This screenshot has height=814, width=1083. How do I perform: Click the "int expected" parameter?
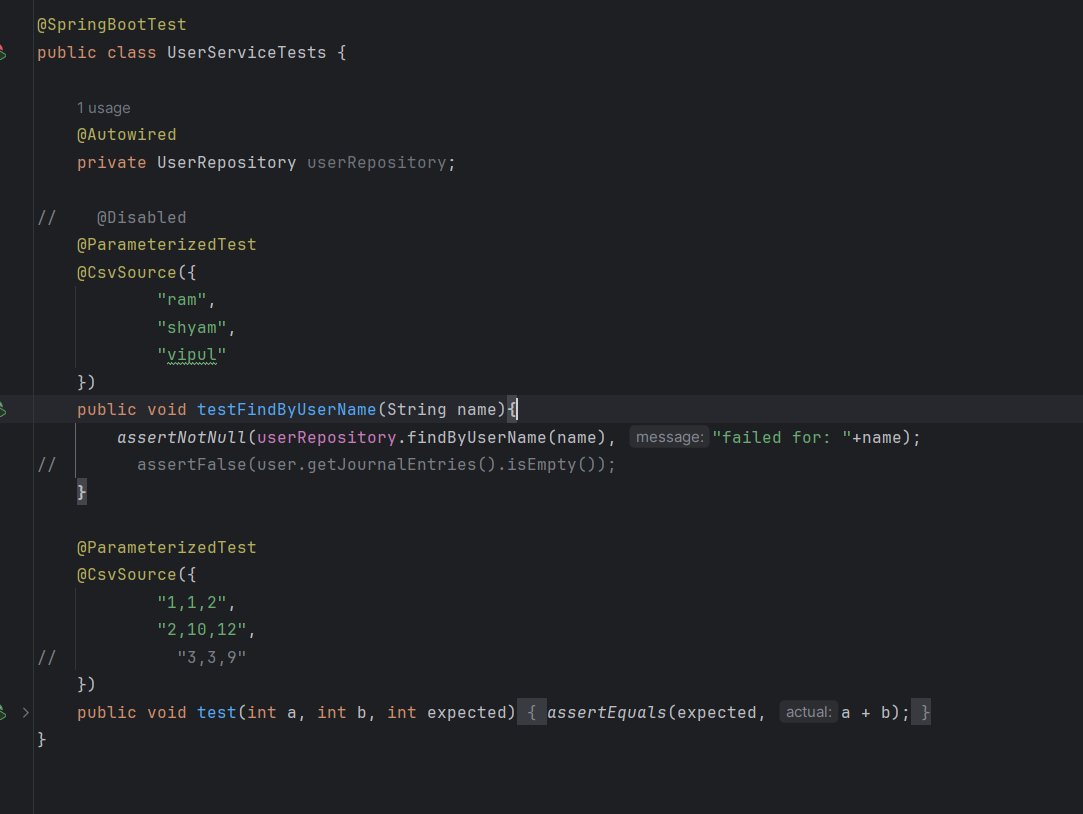coord(446,713)
